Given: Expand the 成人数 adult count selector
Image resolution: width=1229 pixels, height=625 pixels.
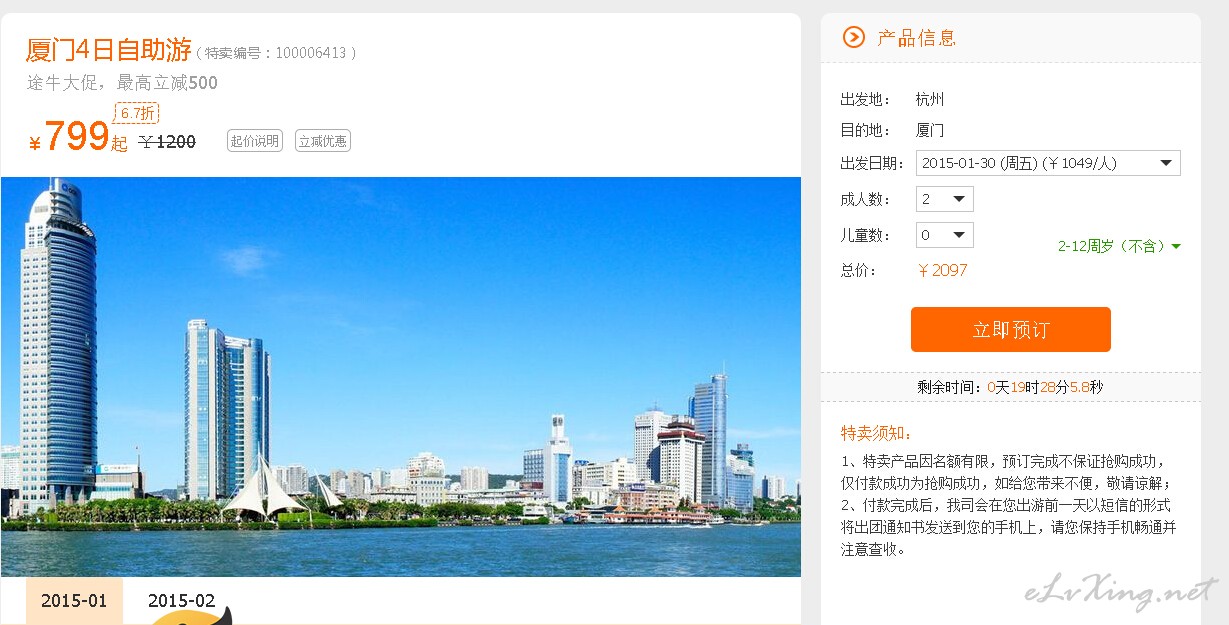Looking at the screenshot, I should click(x=944, y=199).
